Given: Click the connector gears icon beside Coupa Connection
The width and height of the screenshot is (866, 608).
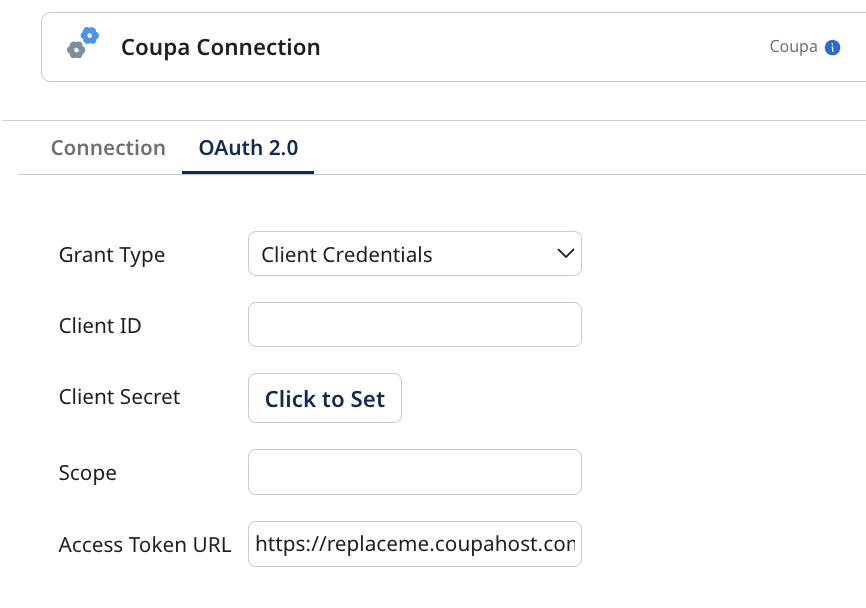Looking at the screenshot, I should pyautogui.click(x=81, y=46).
